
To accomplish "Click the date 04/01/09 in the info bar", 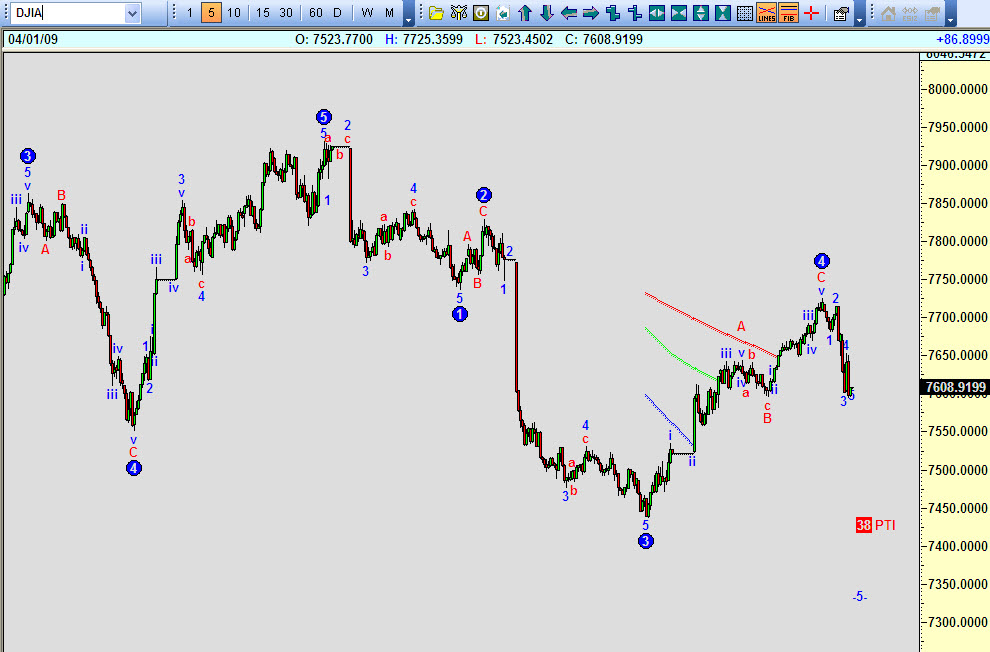I will (x=33, y=39).
